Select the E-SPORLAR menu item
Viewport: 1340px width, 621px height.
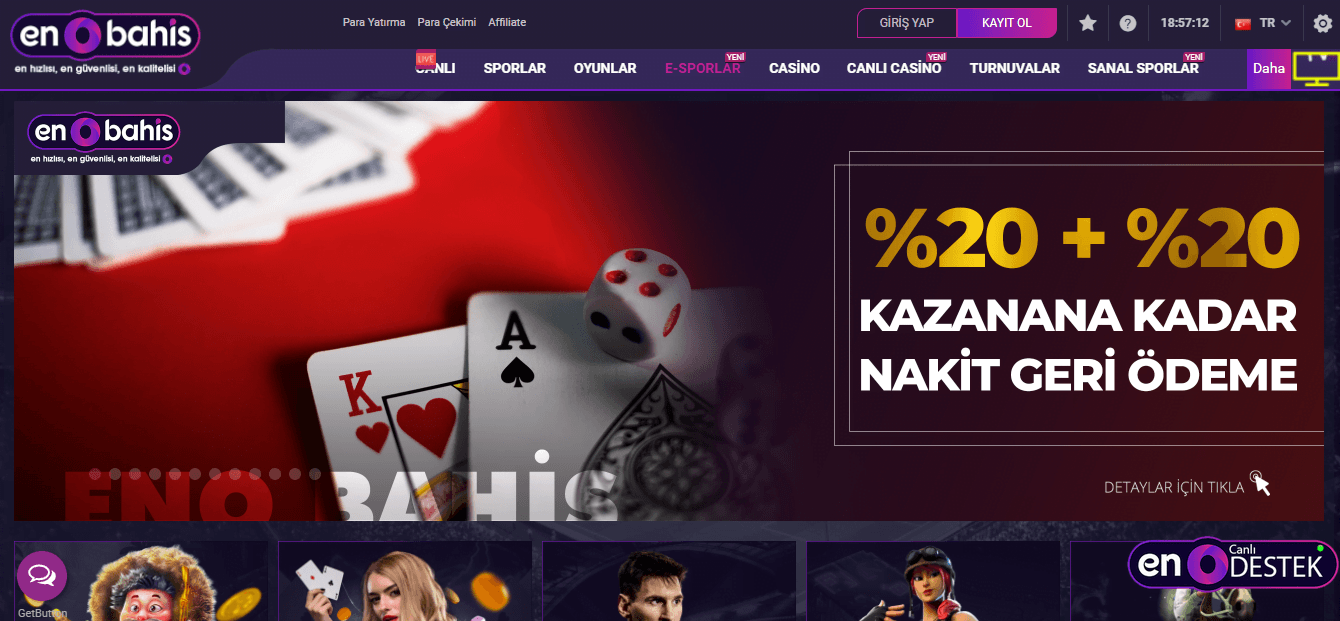(703, 69)
